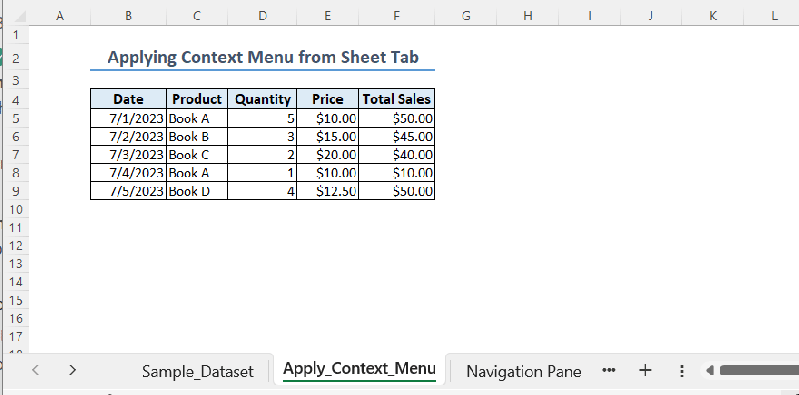Select column K header
This screenshot has height=395, width=799.
(713, 16)
